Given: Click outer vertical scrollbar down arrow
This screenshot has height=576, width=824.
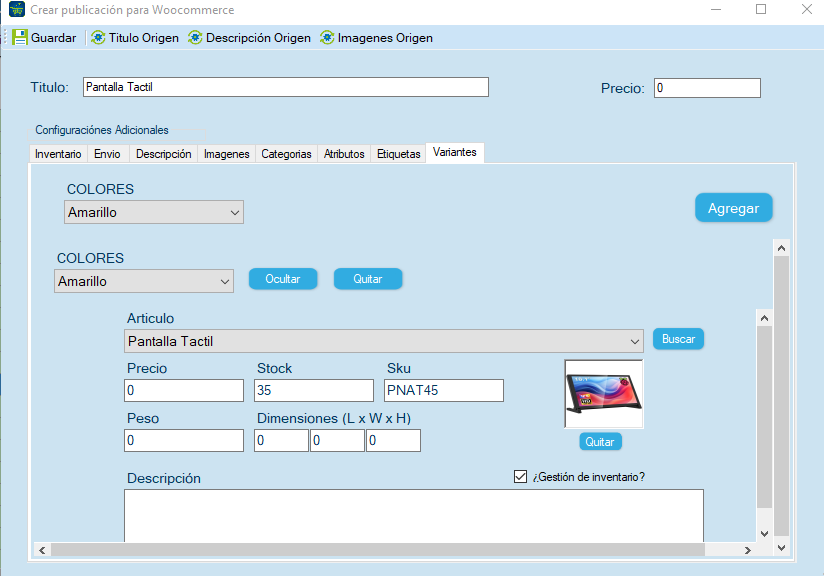Looking at the screenshot, I should click(781, 548).
